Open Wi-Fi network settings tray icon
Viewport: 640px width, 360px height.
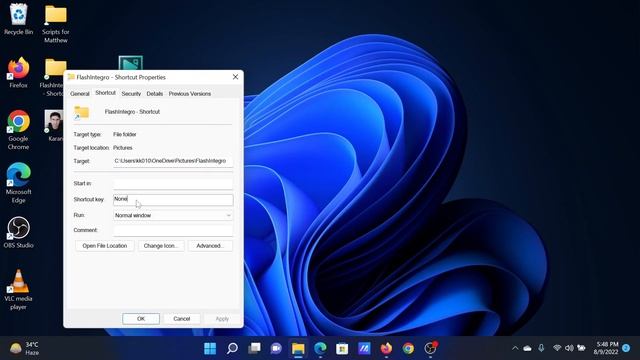coord(557,348)
